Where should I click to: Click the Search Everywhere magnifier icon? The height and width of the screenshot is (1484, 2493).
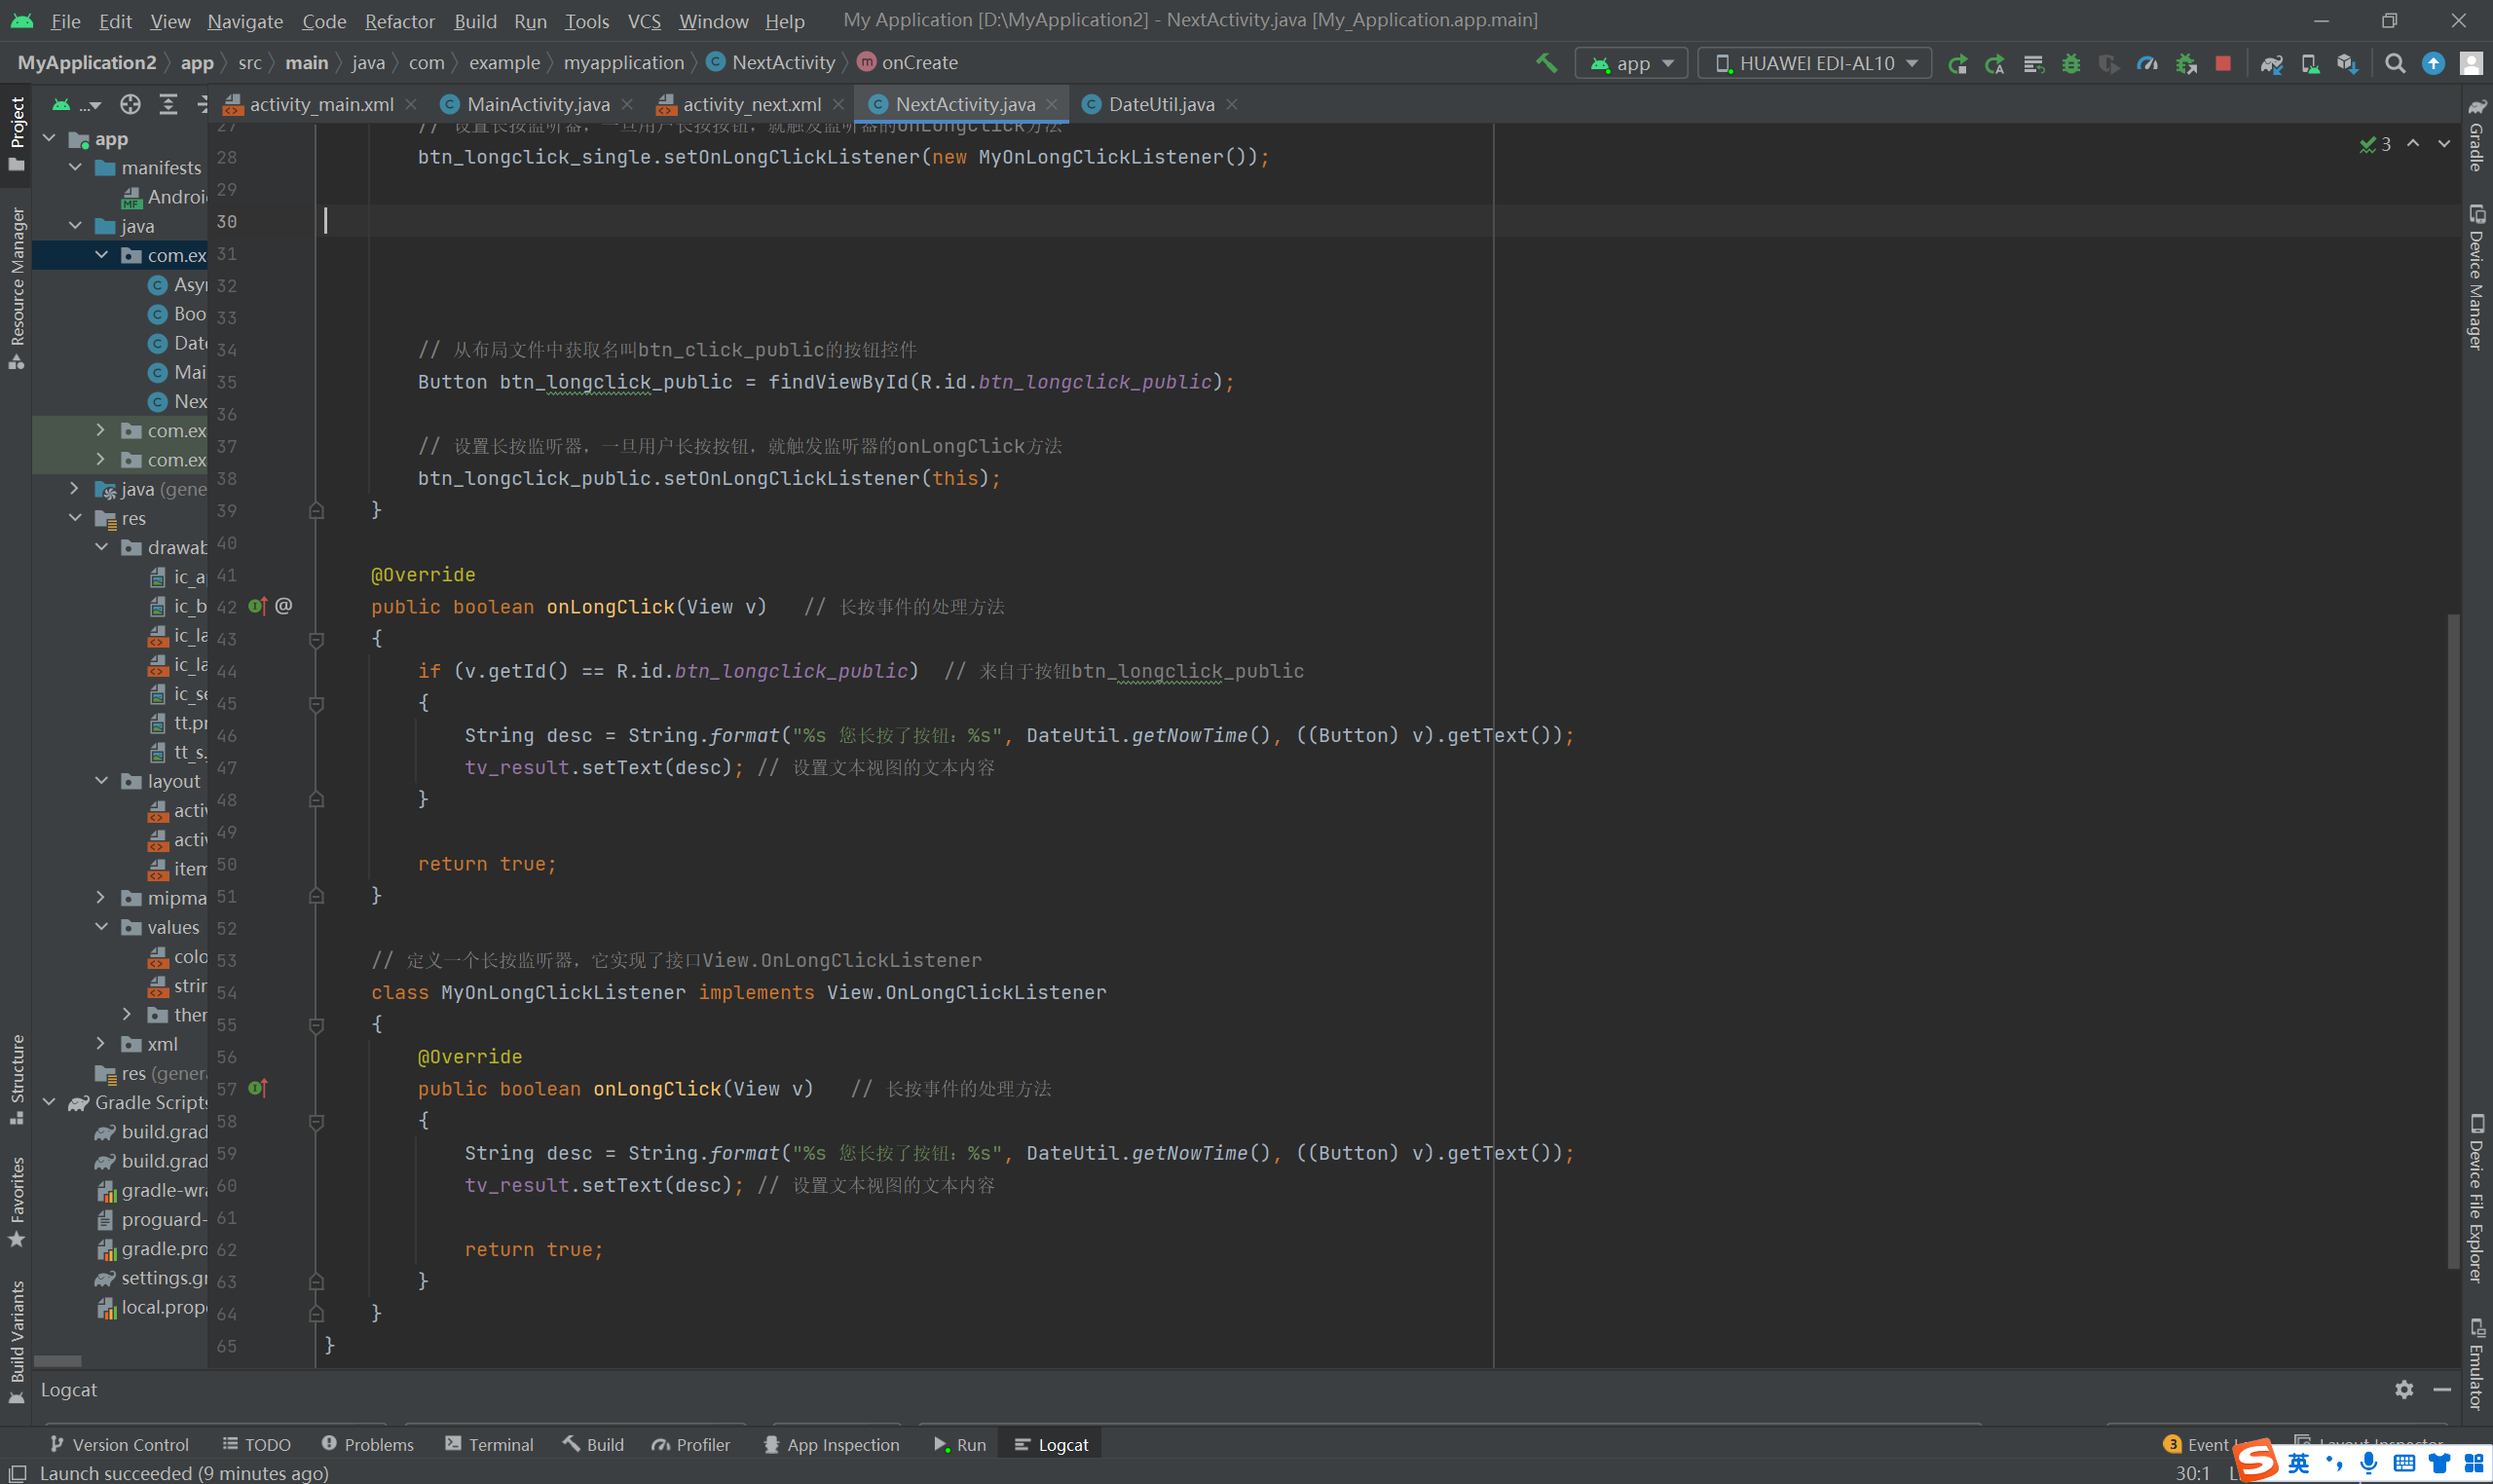[2395, 63]
